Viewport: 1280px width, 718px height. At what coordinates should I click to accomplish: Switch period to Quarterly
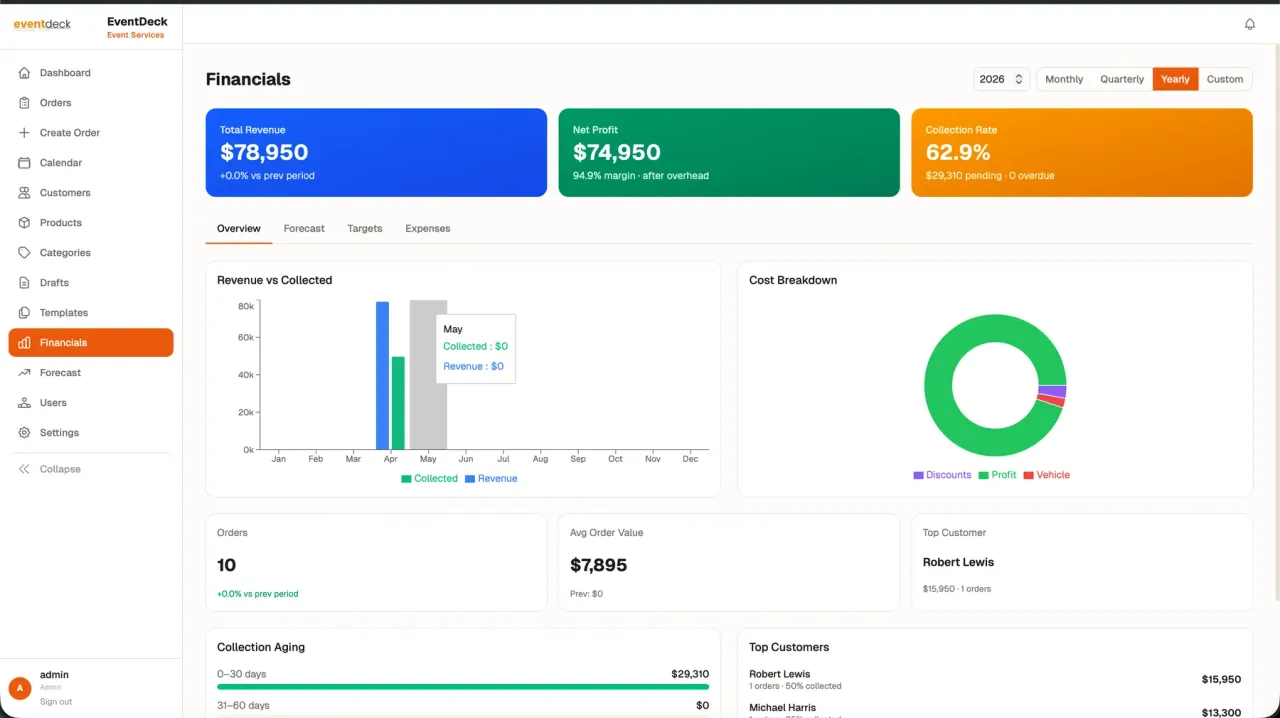pyautogui.click(x=1122, y=79)
